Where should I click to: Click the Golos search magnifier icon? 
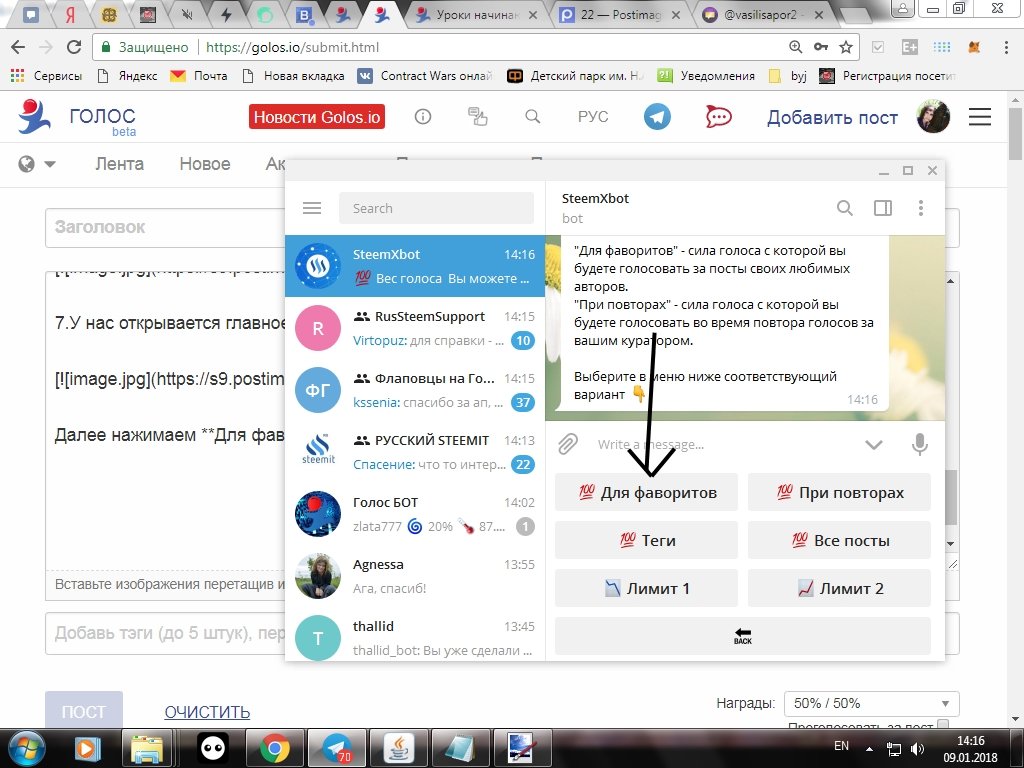(x=533, y=117)
